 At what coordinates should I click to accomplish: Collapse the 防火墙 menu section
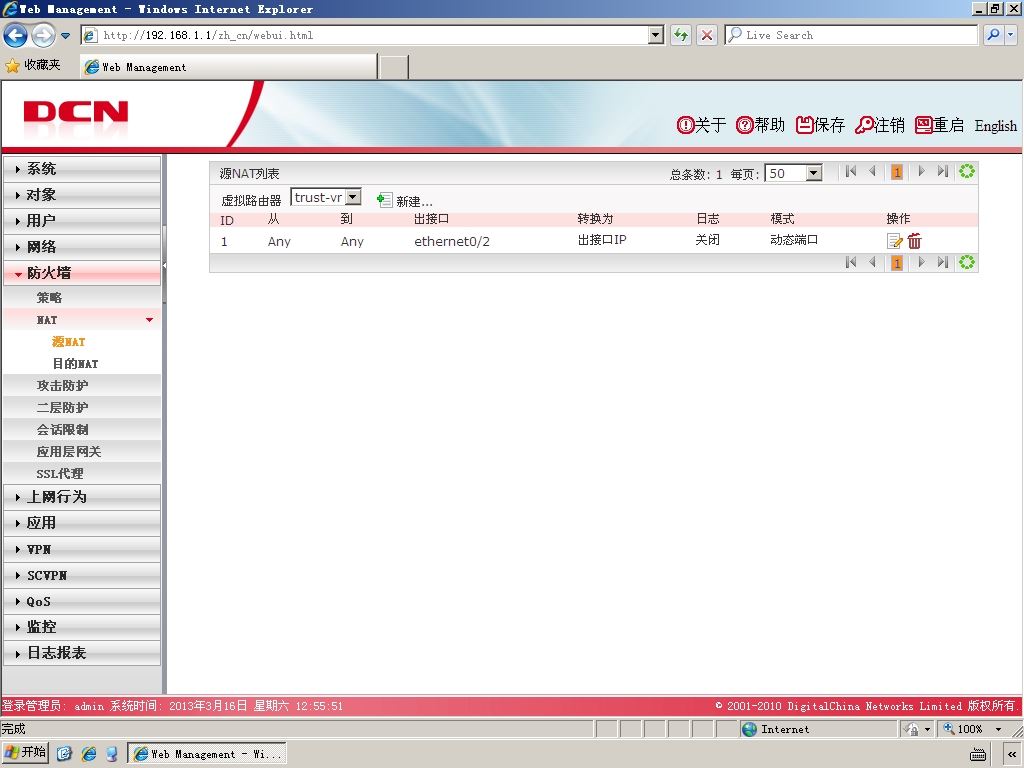pos(82,273)
